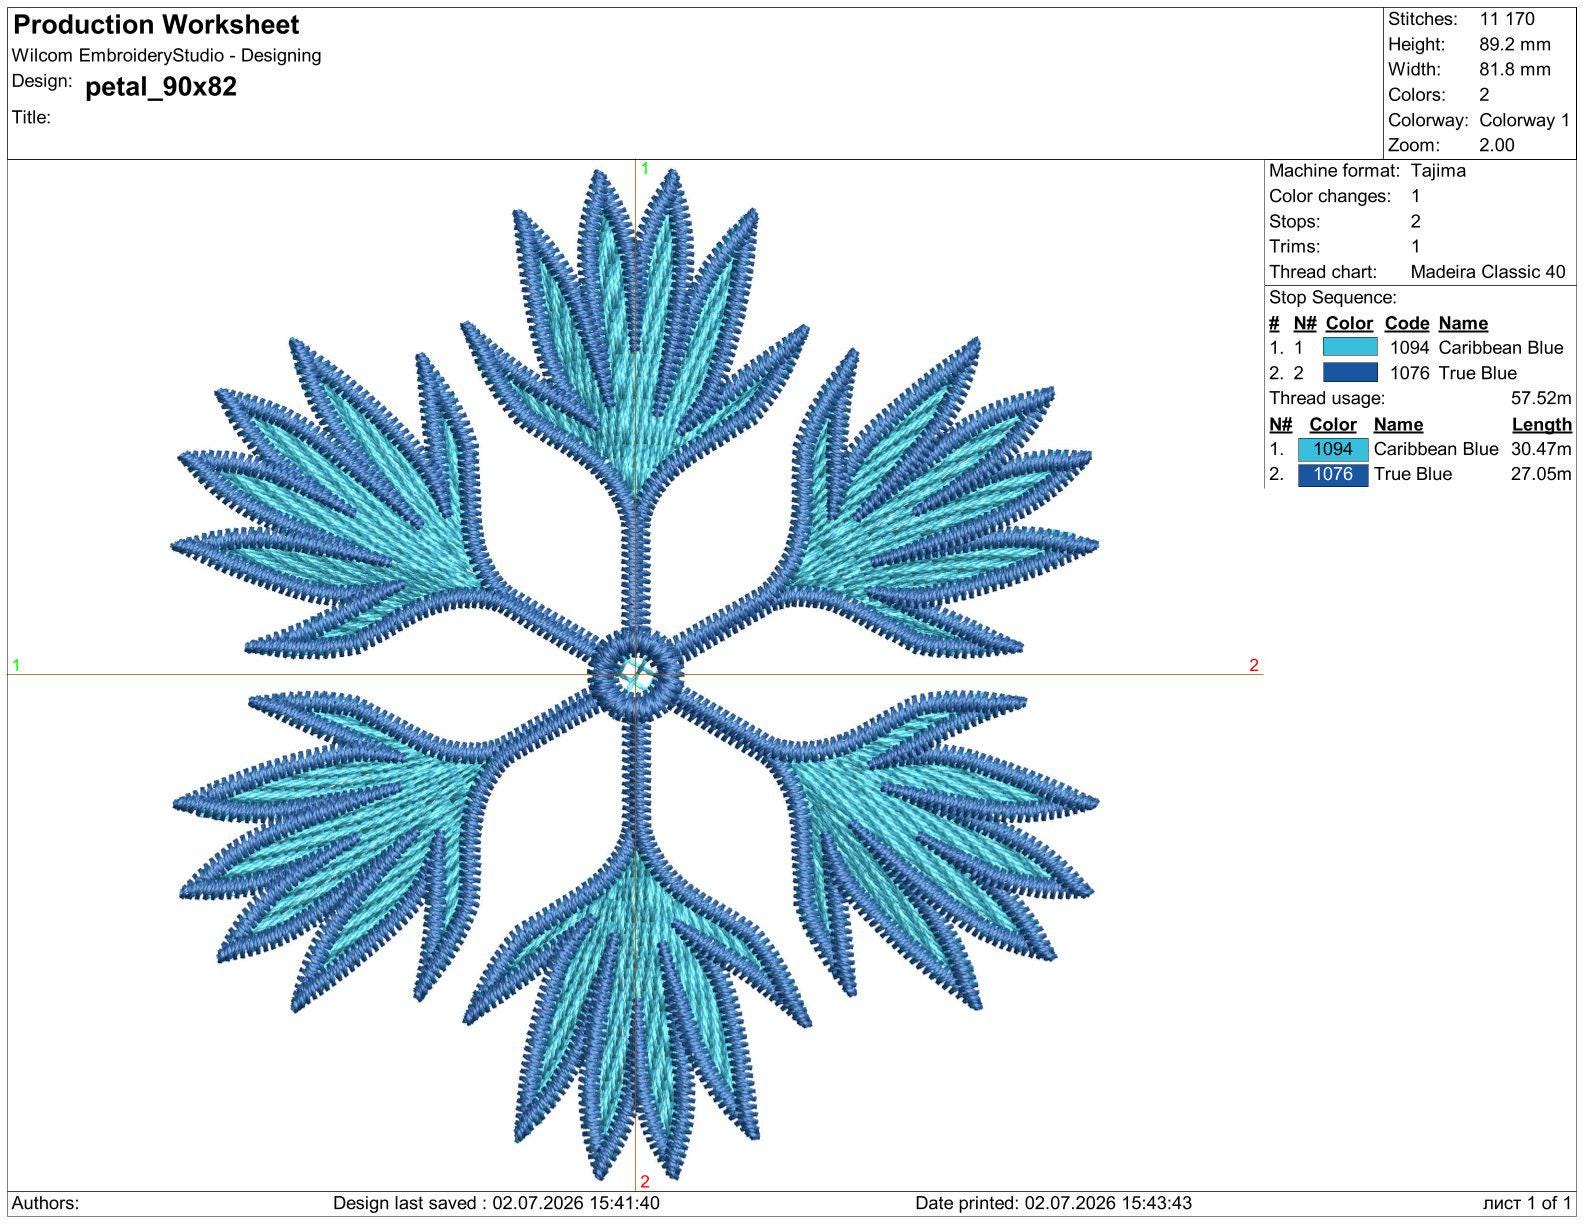Screen dimensions: 1584x1224
Task: Click the "Authors:" label in the footer
Action: (x=45, y=1203)
